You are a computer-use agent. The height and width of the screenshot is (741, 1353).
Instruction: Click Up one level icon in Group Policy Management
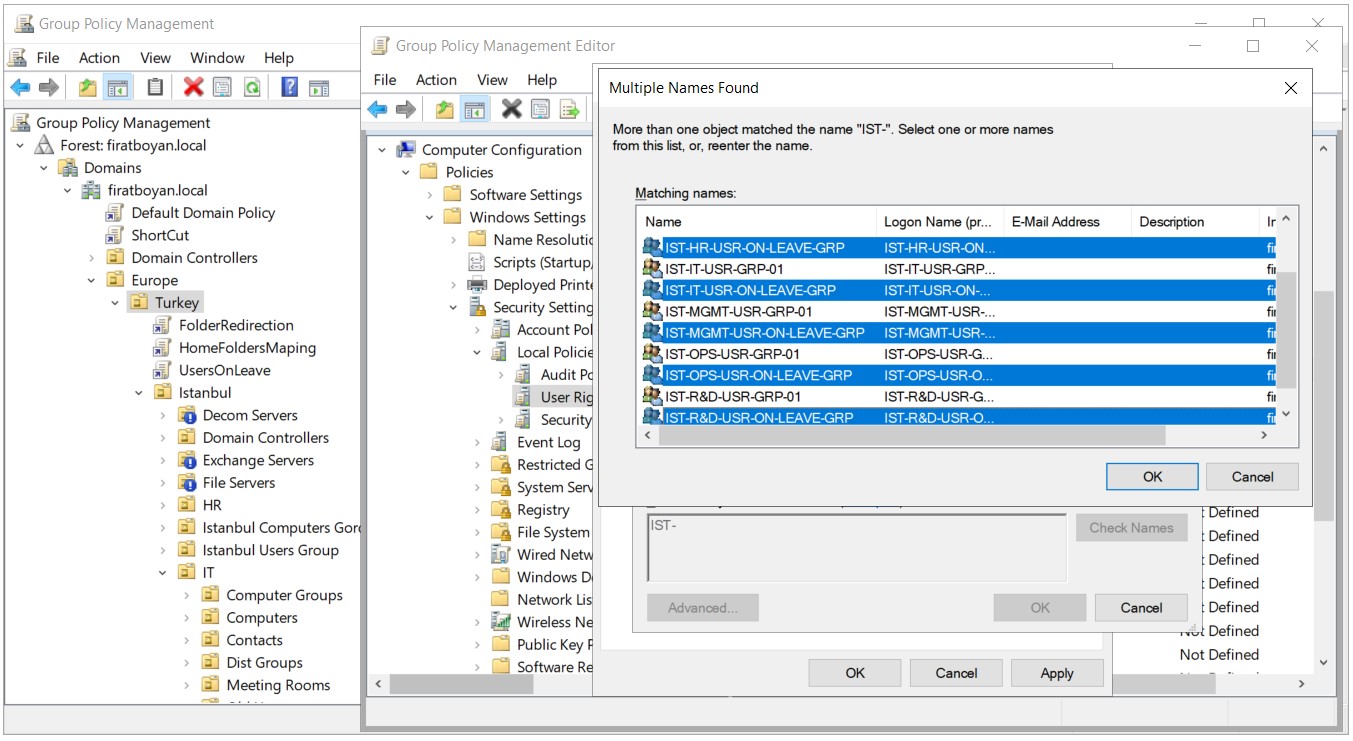coord(88,88)
